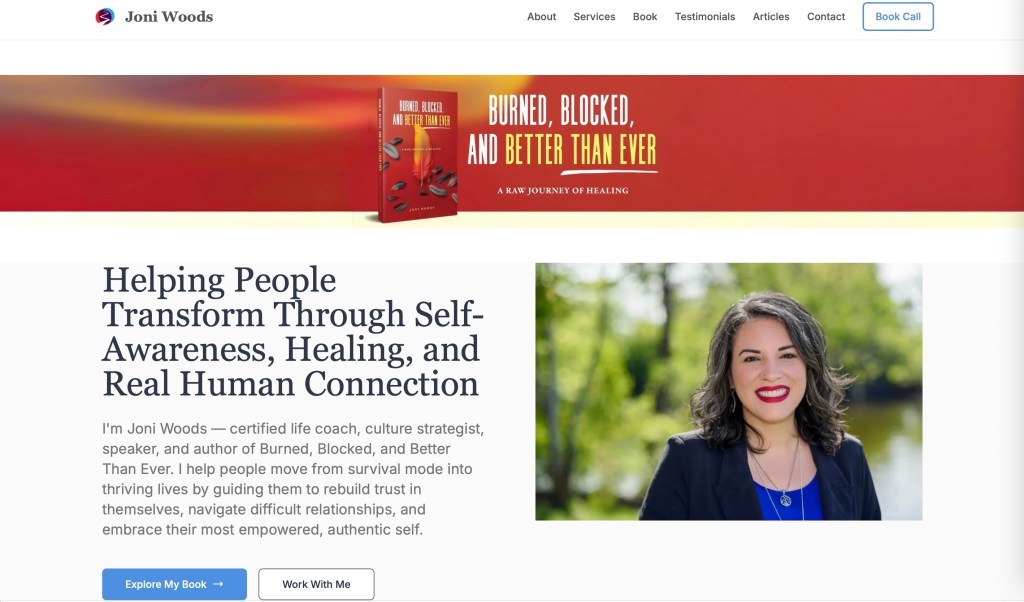
Task: Open Articles in the header nav
Action: (771, 16)
